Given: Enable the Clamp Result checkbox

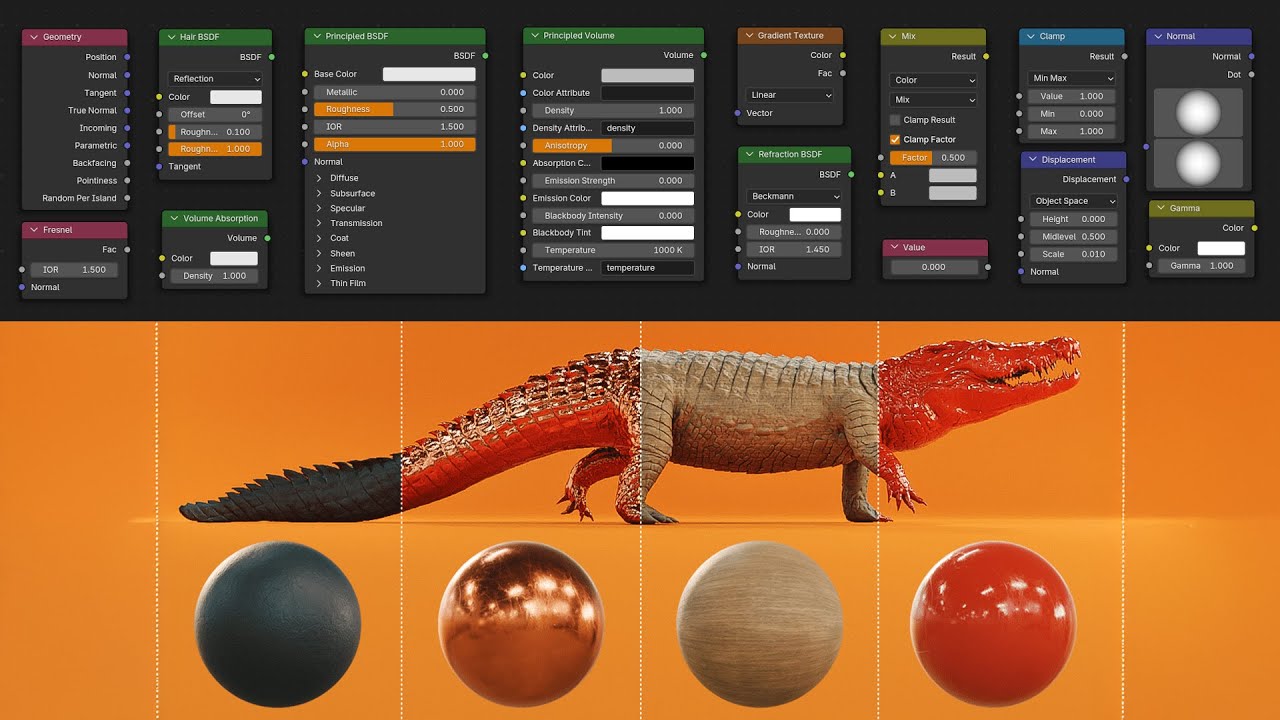Looking at the screenshot, I should point(895,120).
